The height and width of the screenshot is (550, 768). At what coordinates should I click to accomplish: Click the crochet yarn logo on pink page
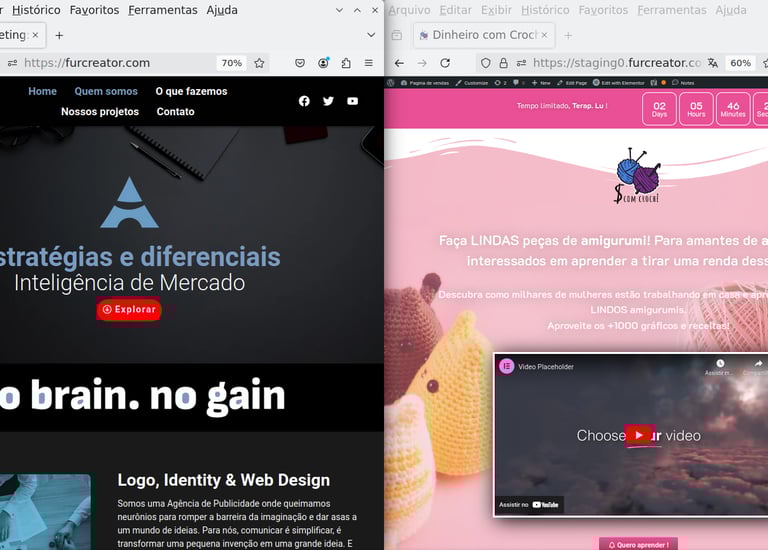[x=637, y=175]
